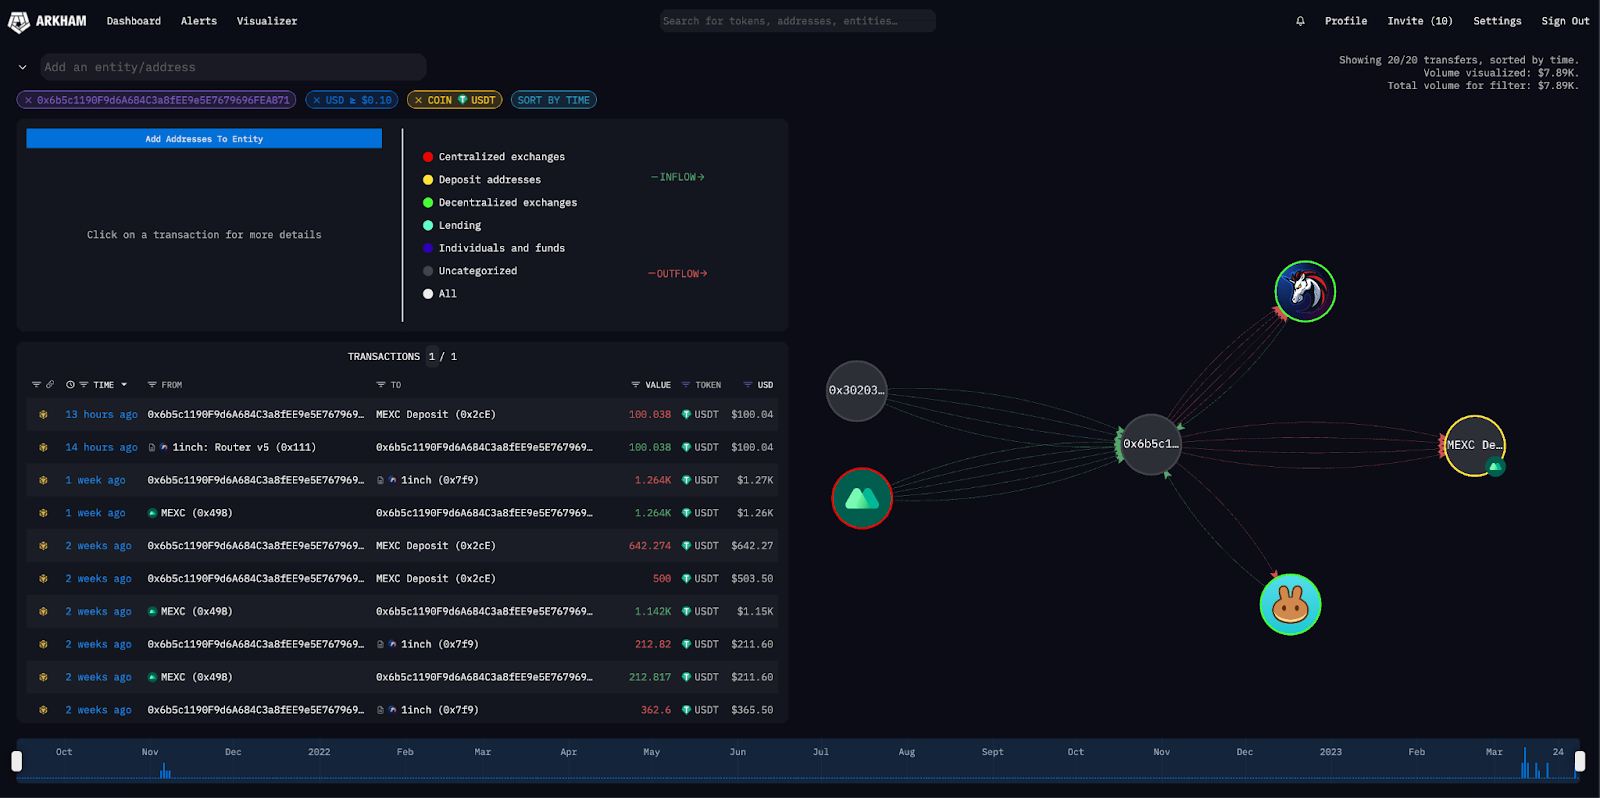
Task: Open the VALUE column filter icon
Action: 635,385
